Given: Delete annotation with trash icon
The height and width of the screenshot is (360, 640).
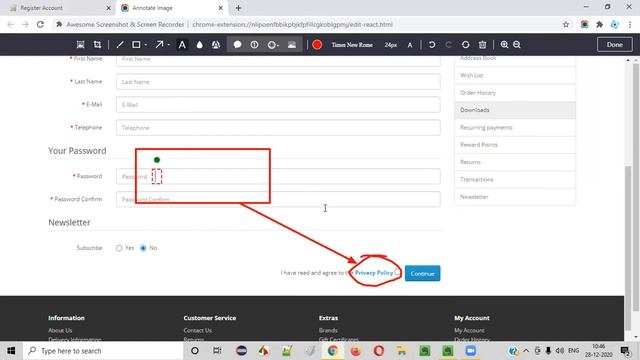Looking at the screenshot, I should 482,44.
